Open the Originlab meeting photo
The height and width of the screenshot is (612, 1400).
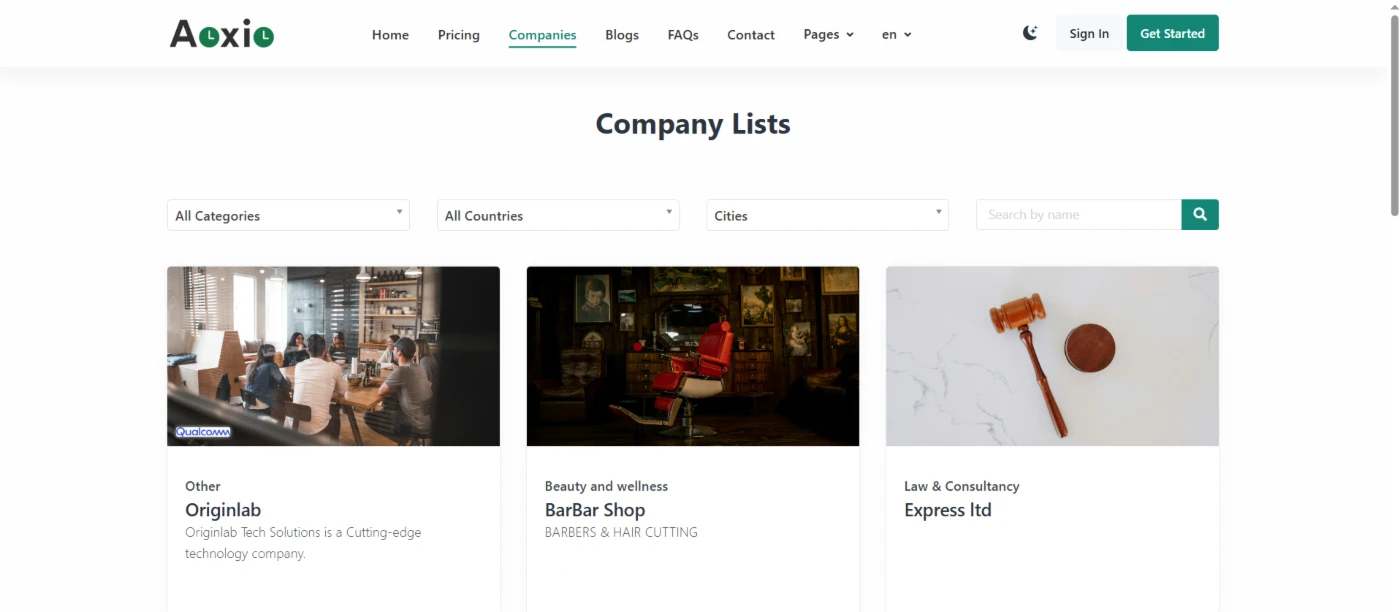coord(333,356)
